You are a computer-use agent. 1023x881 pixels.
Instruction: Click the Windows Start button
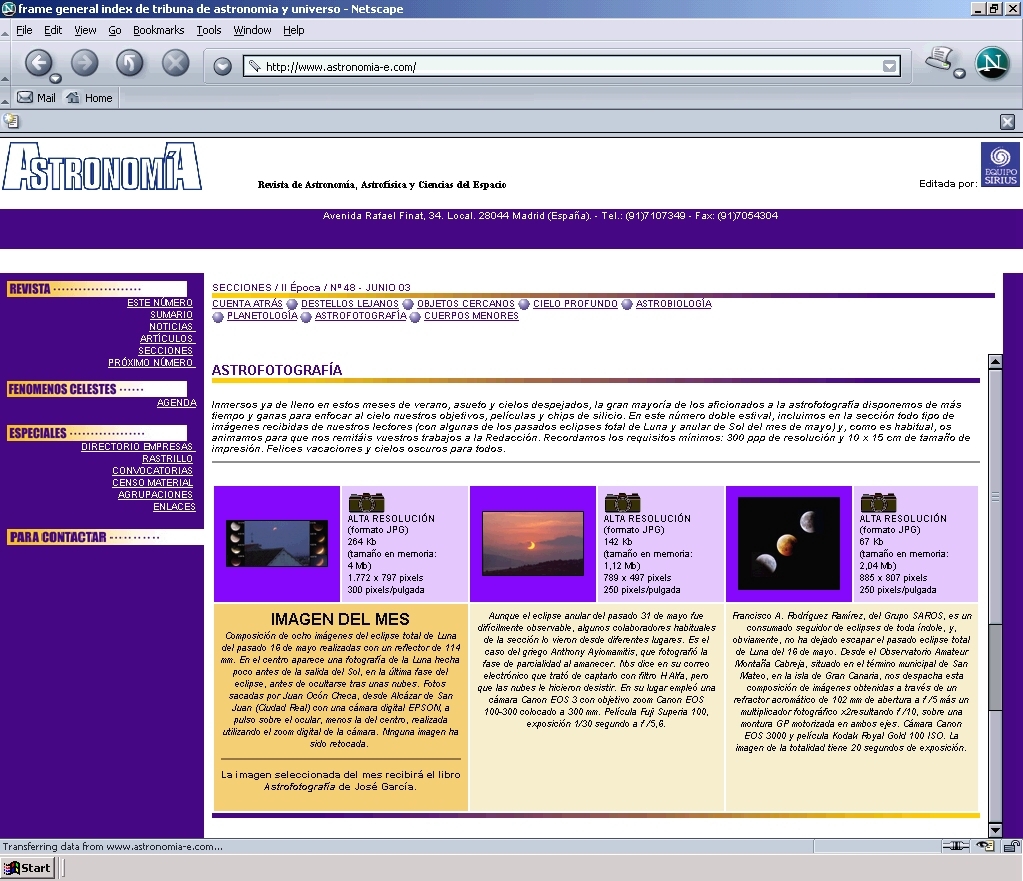tap(28, 868)
